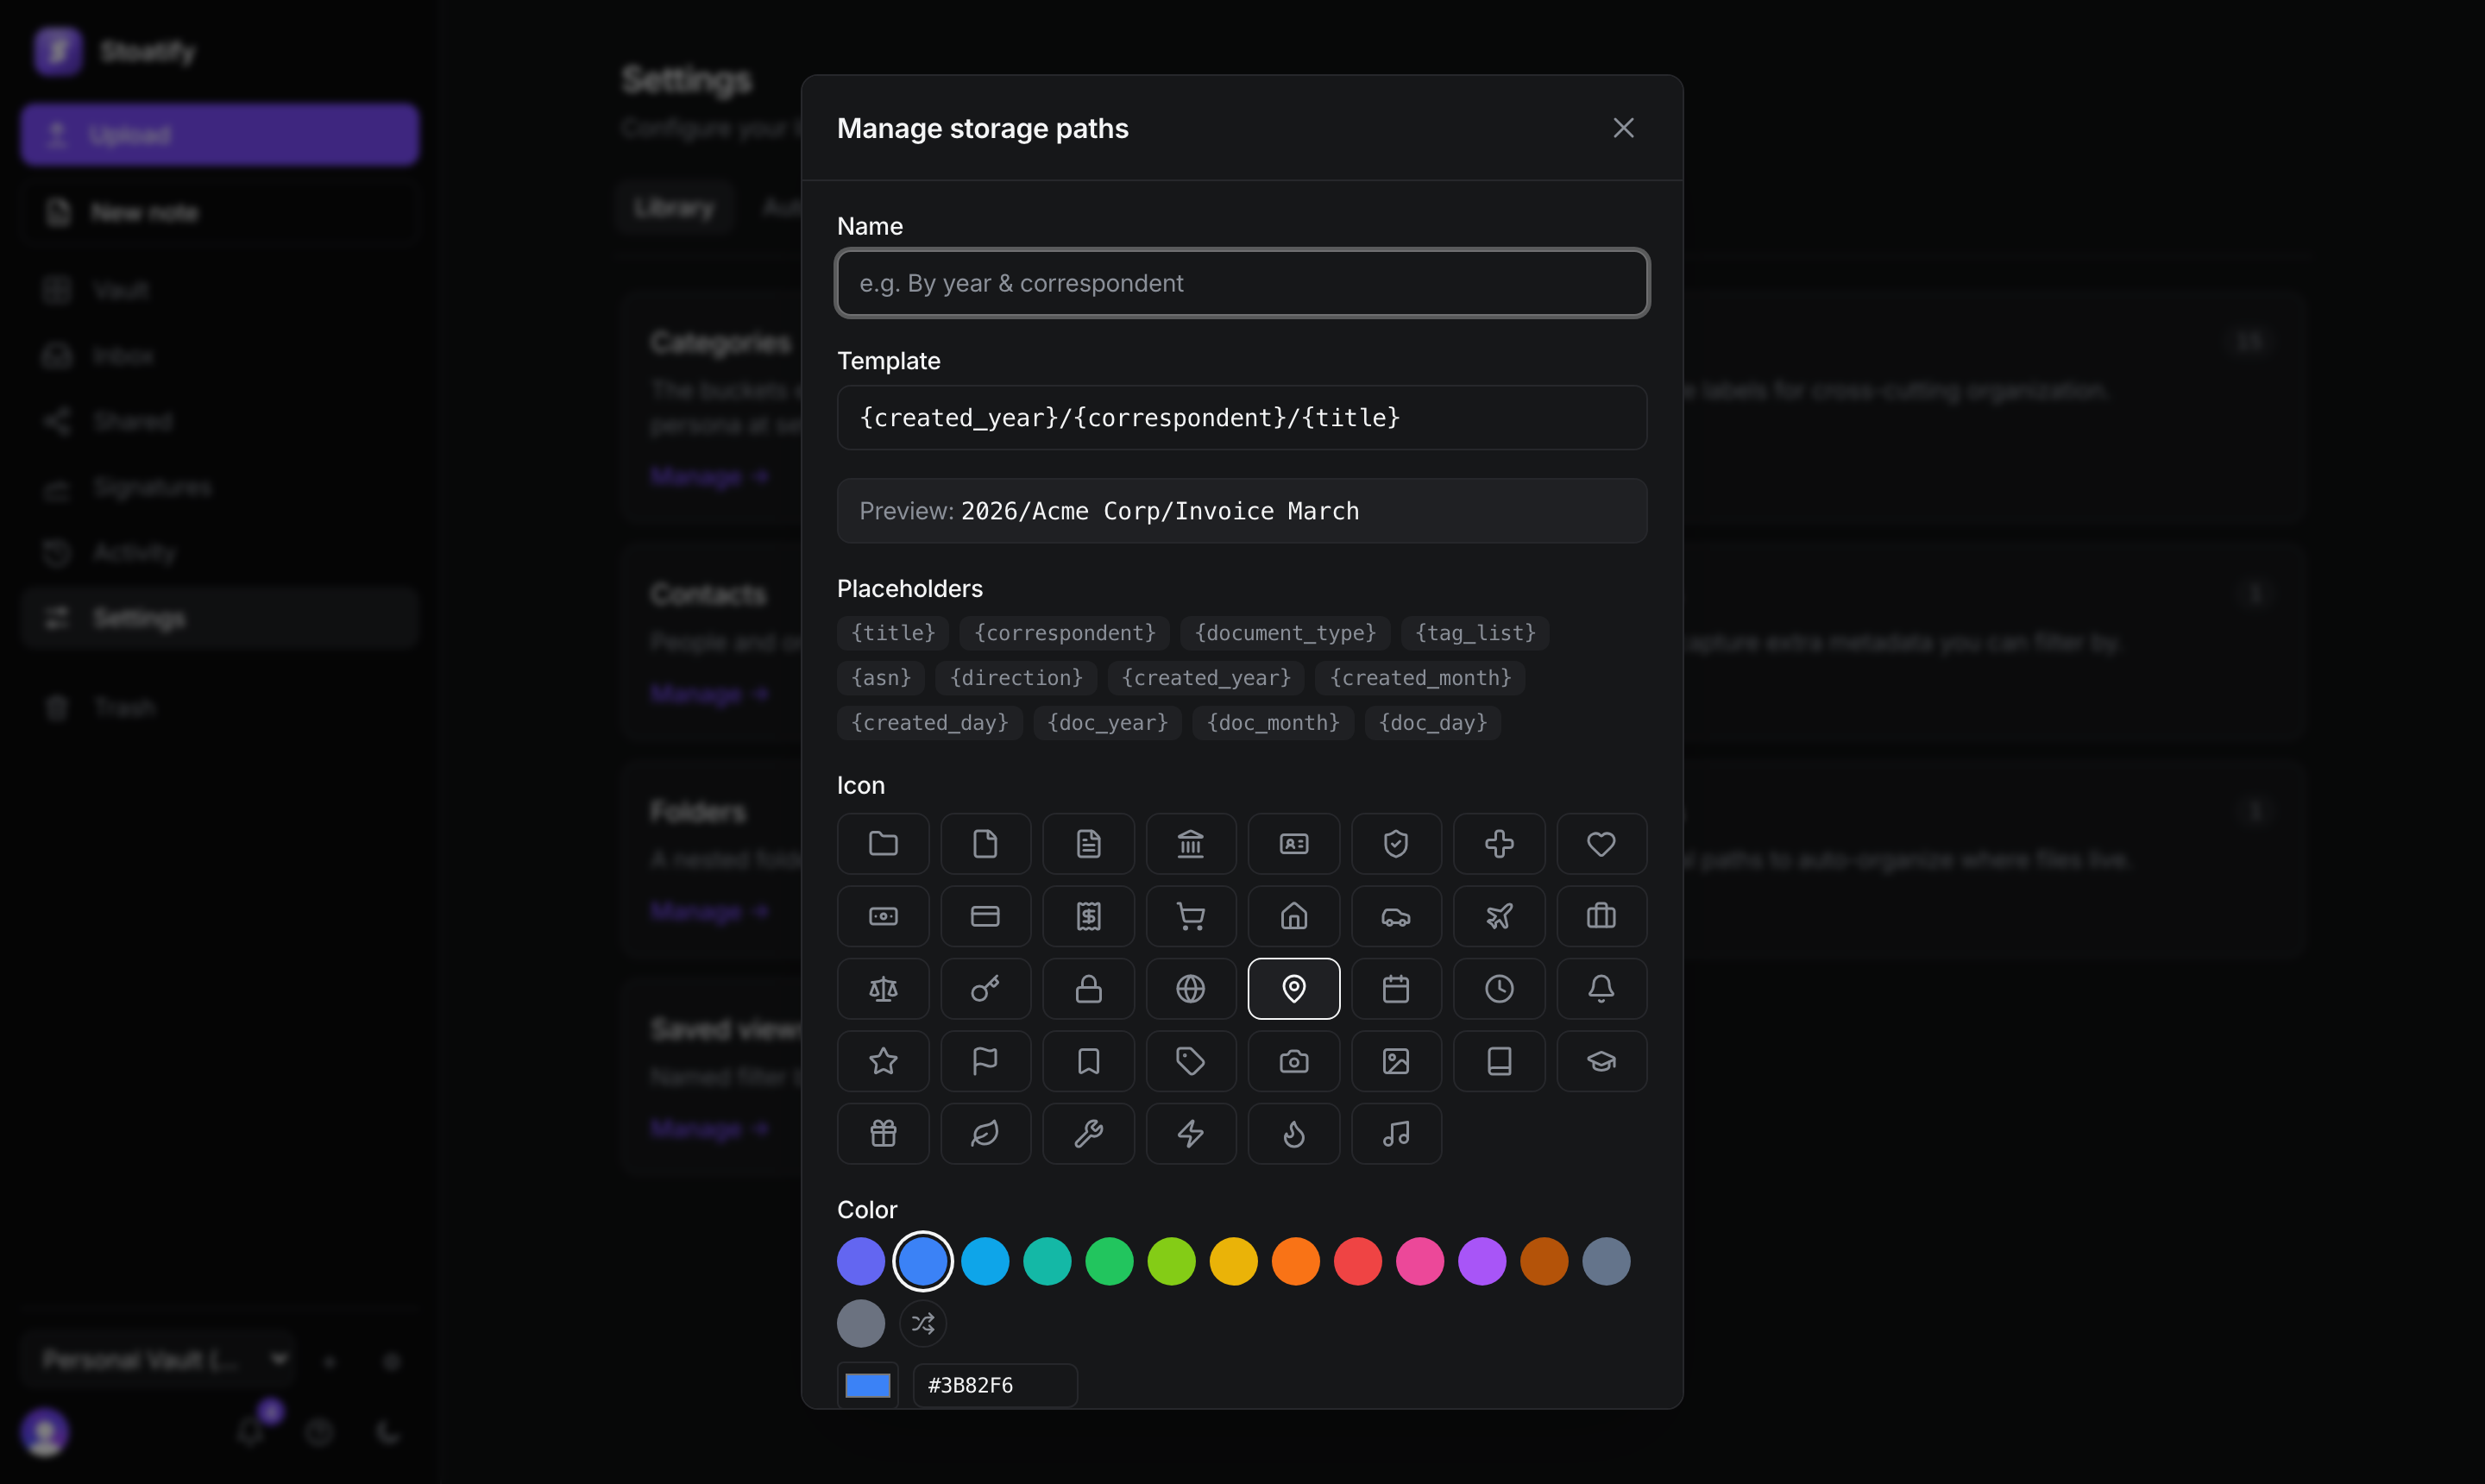The image size is (2485, 1484).
Task: Pick the yellow color swatch
Action: (1233, 1262)
